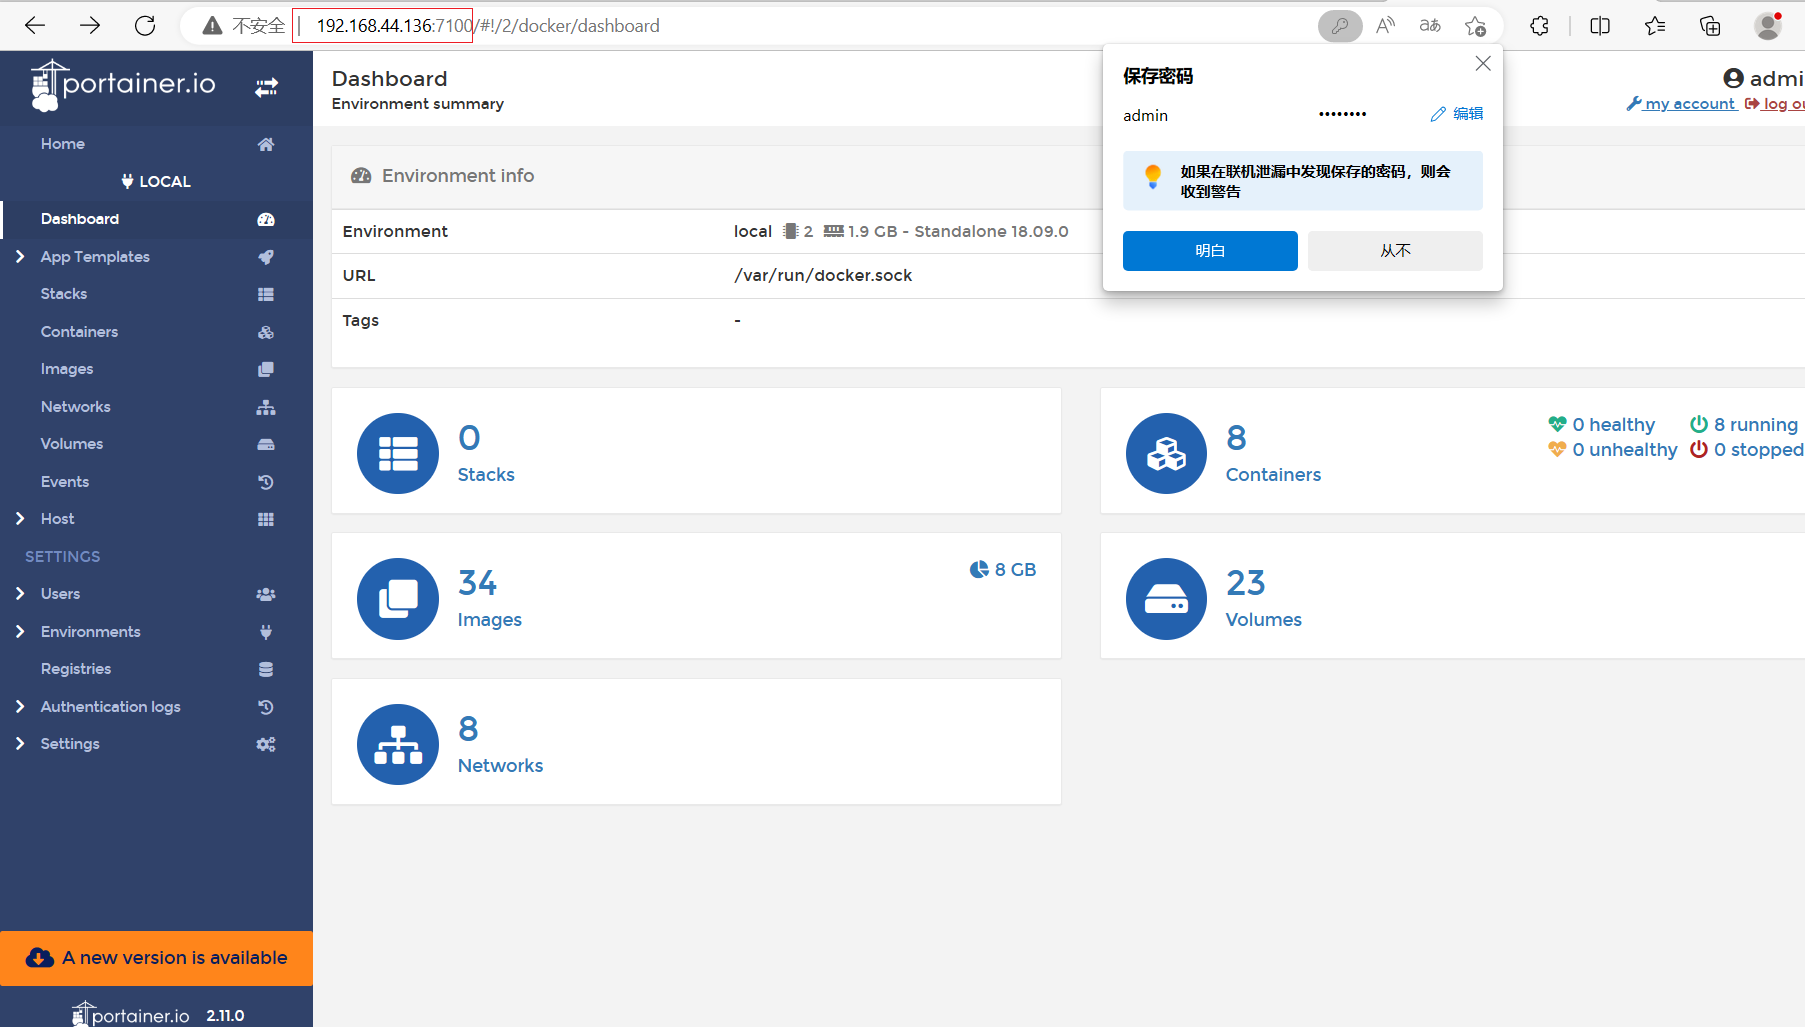Click the A new version is available banner
Viewport: 1805px width, 1027px height.
(157, 958)
